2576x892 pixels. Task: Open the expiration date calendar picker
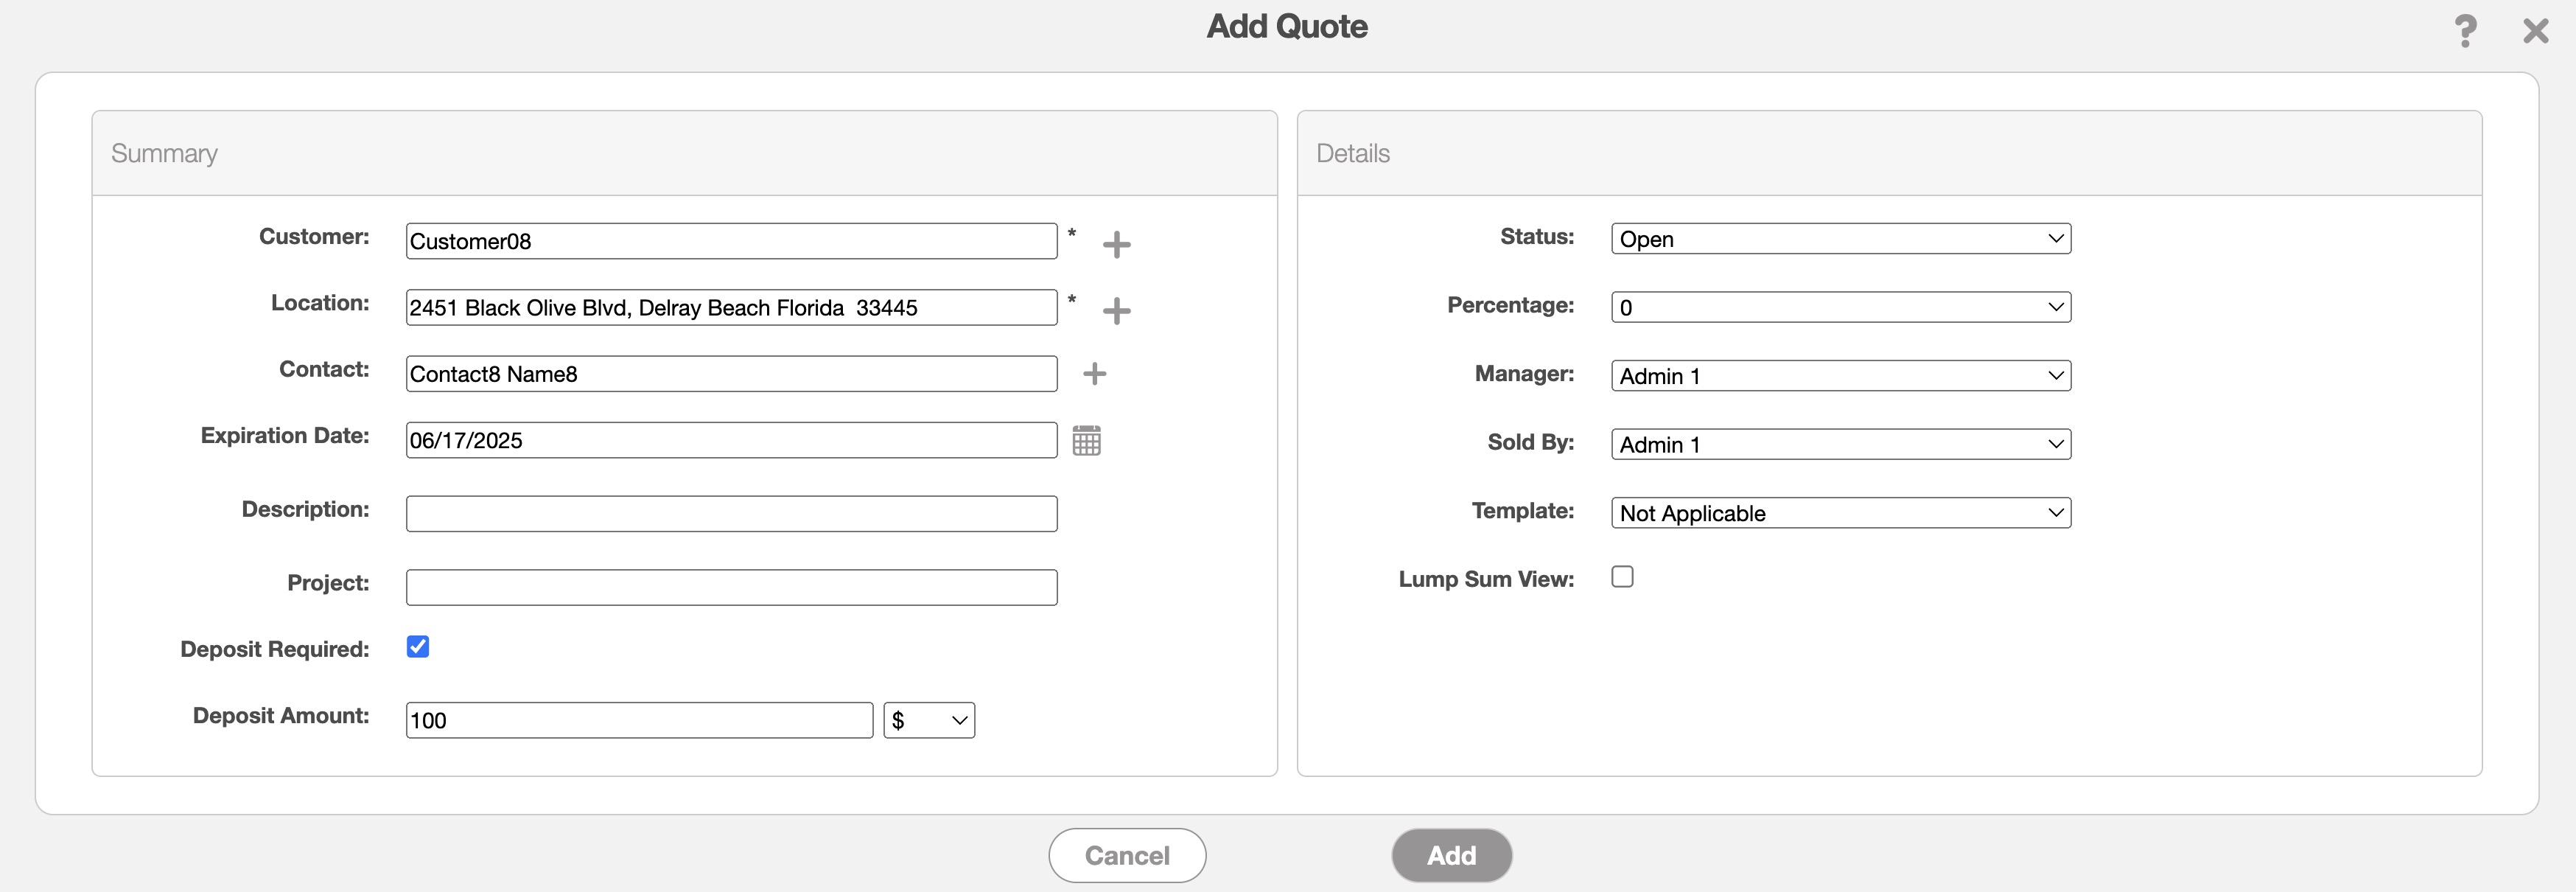[x=1086, y=440]
